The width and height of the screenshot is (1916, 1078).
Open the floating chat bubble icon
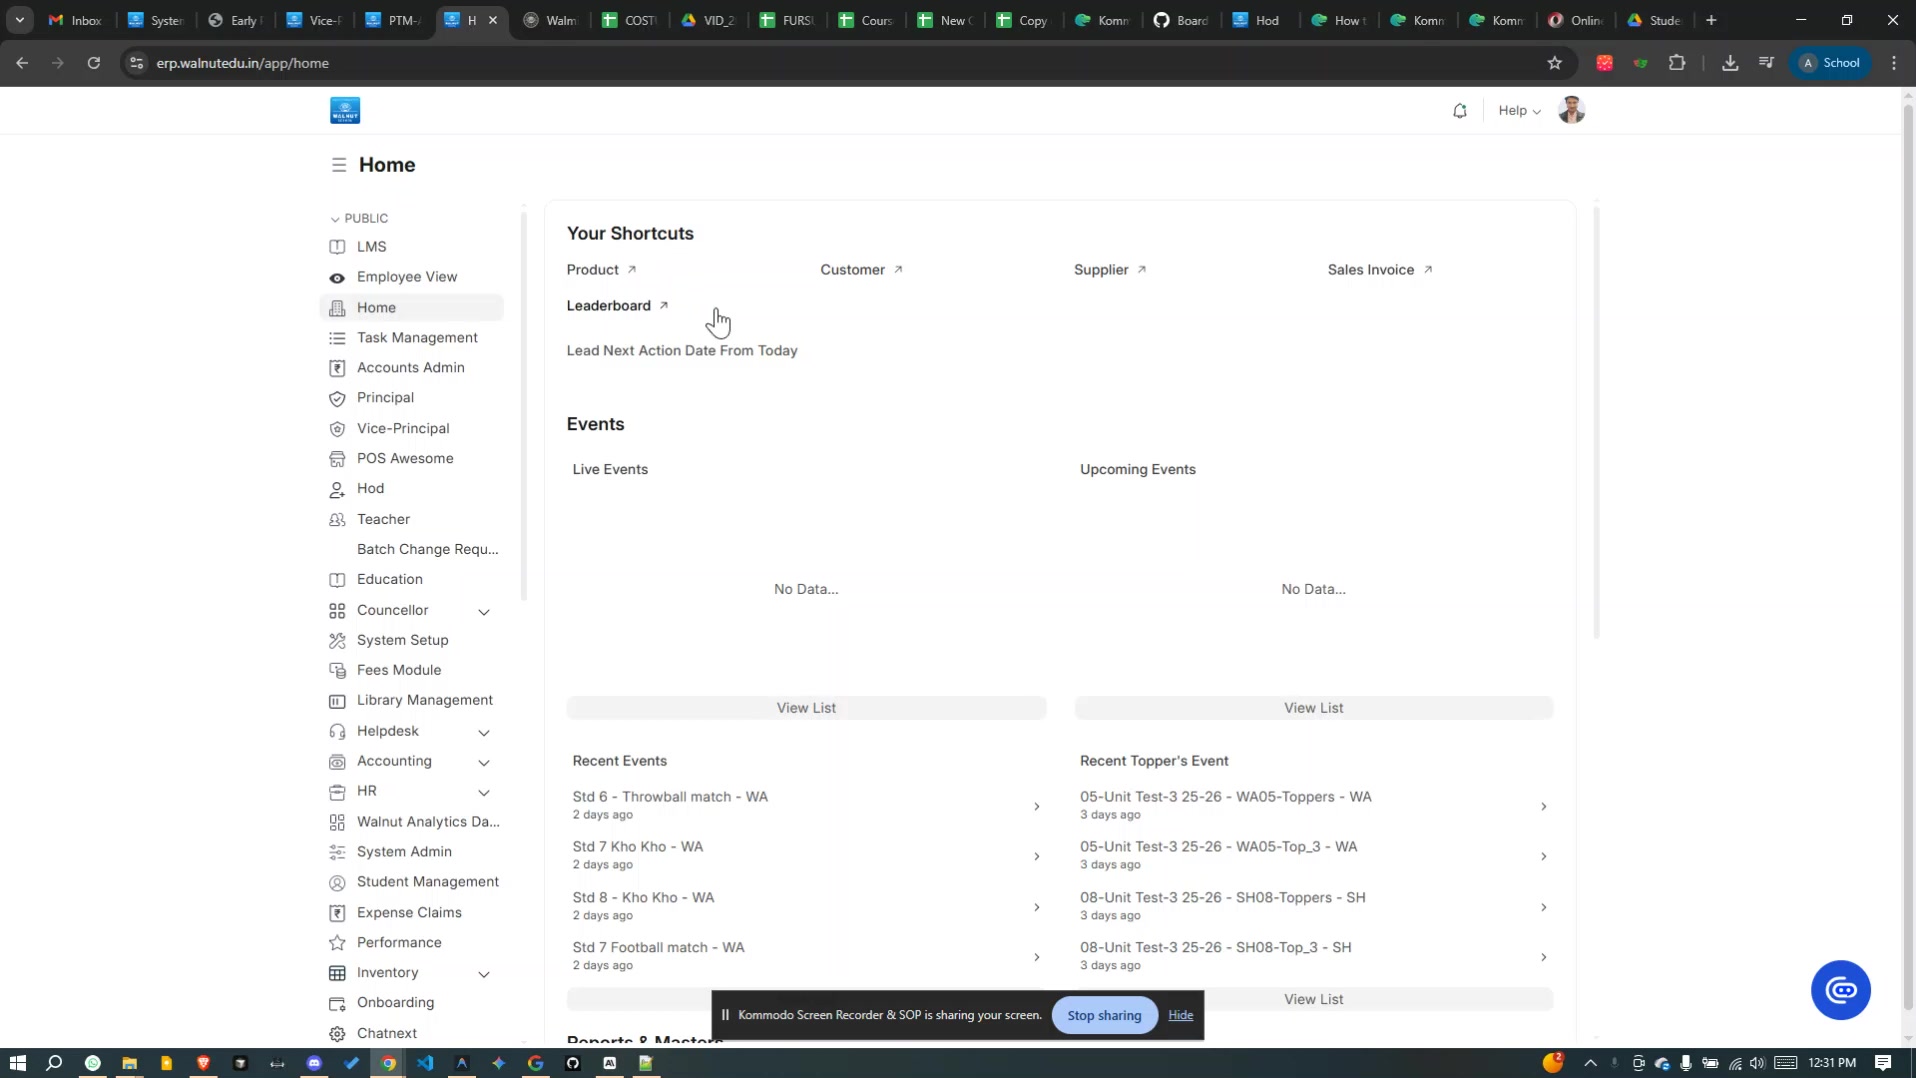click(x=1840, y=990)
